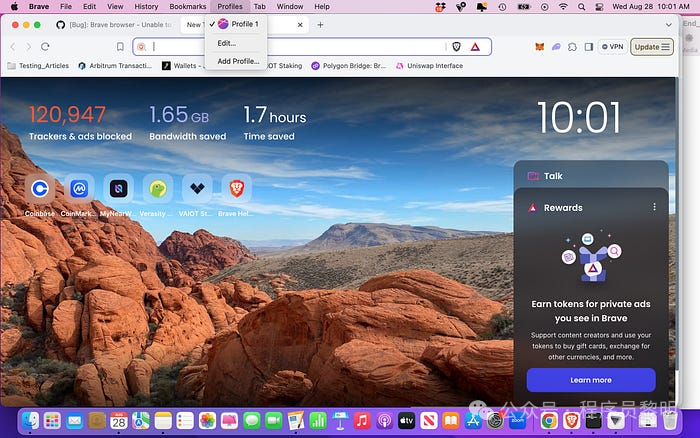Viewport: 700px width, 438px height.
Task: Click the Brave Rewards triangle icon in address bar
Action: [475, 47]
